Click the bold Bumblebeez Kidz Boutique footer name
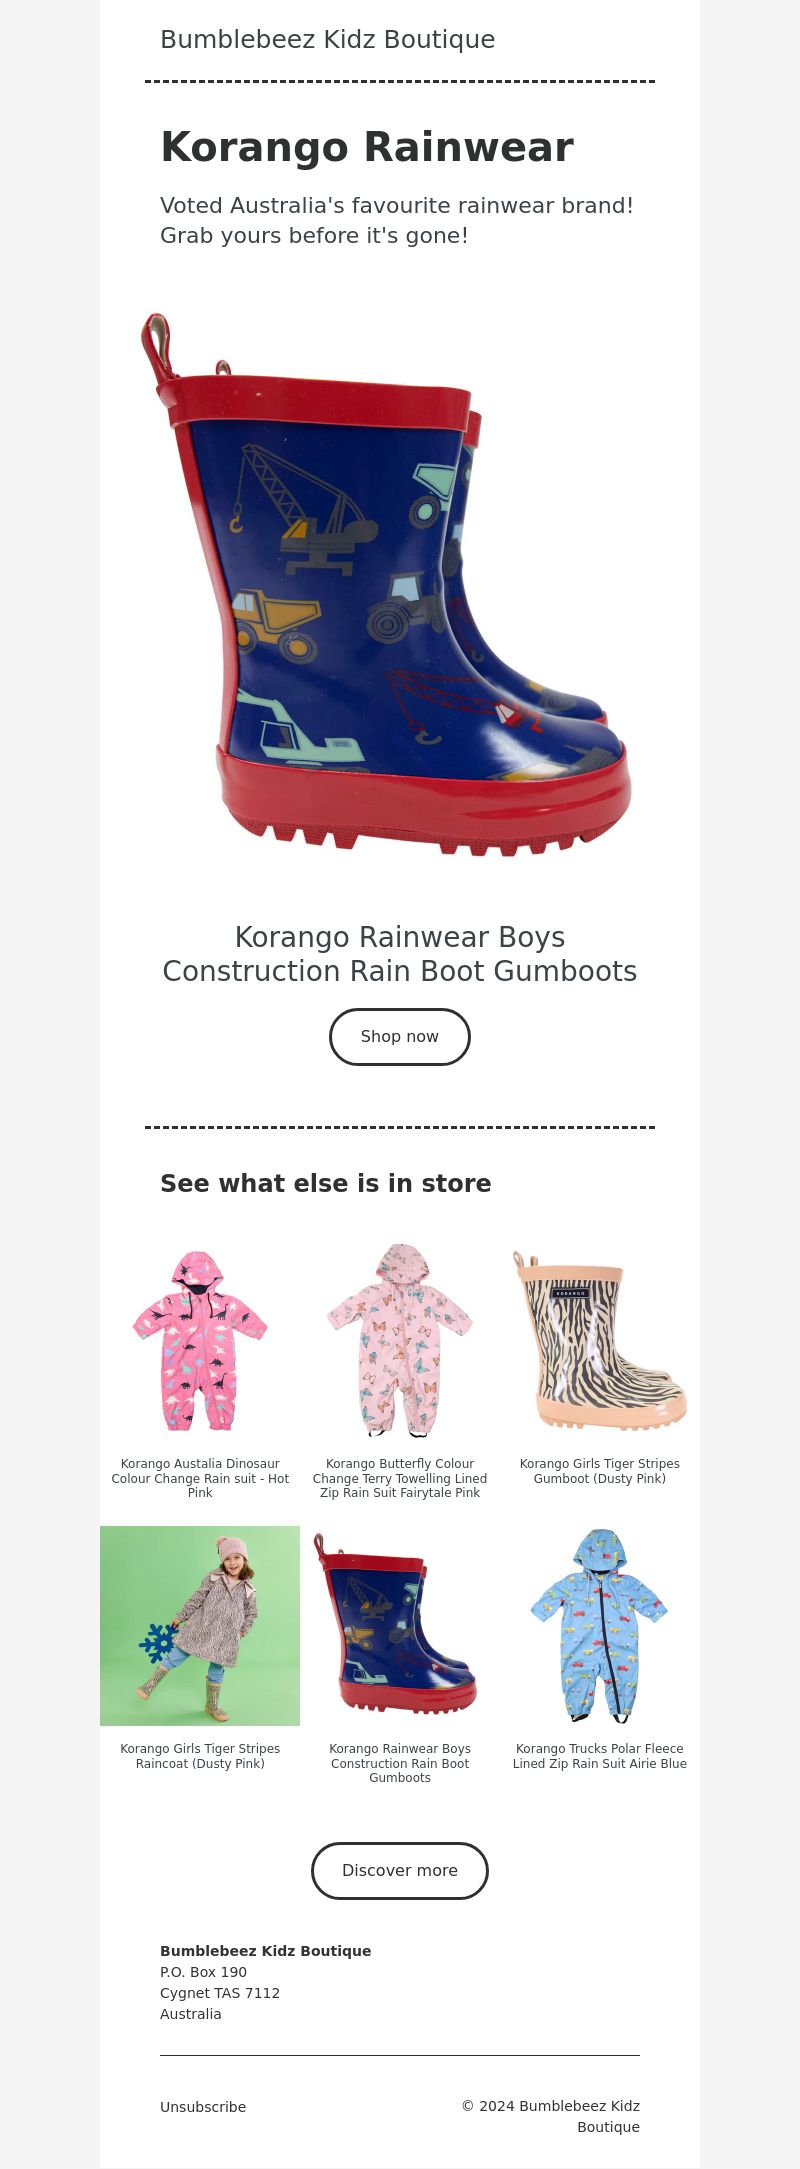This screenshot has width=800, height=2169. tap(265, 1951)
